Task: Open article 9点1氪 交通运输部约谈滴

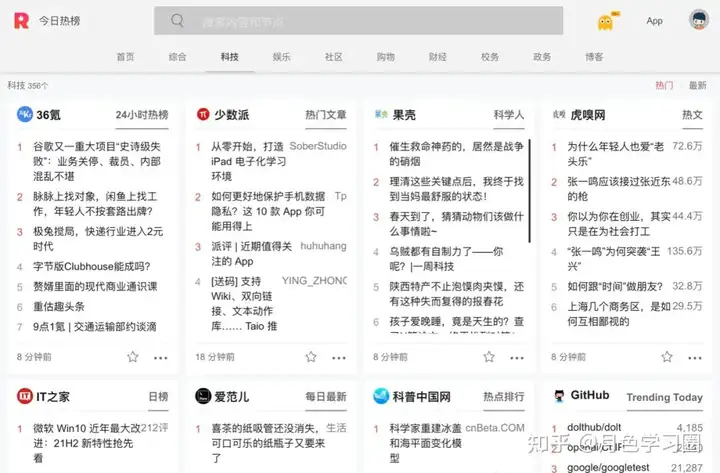Action: tap(95, 327)
